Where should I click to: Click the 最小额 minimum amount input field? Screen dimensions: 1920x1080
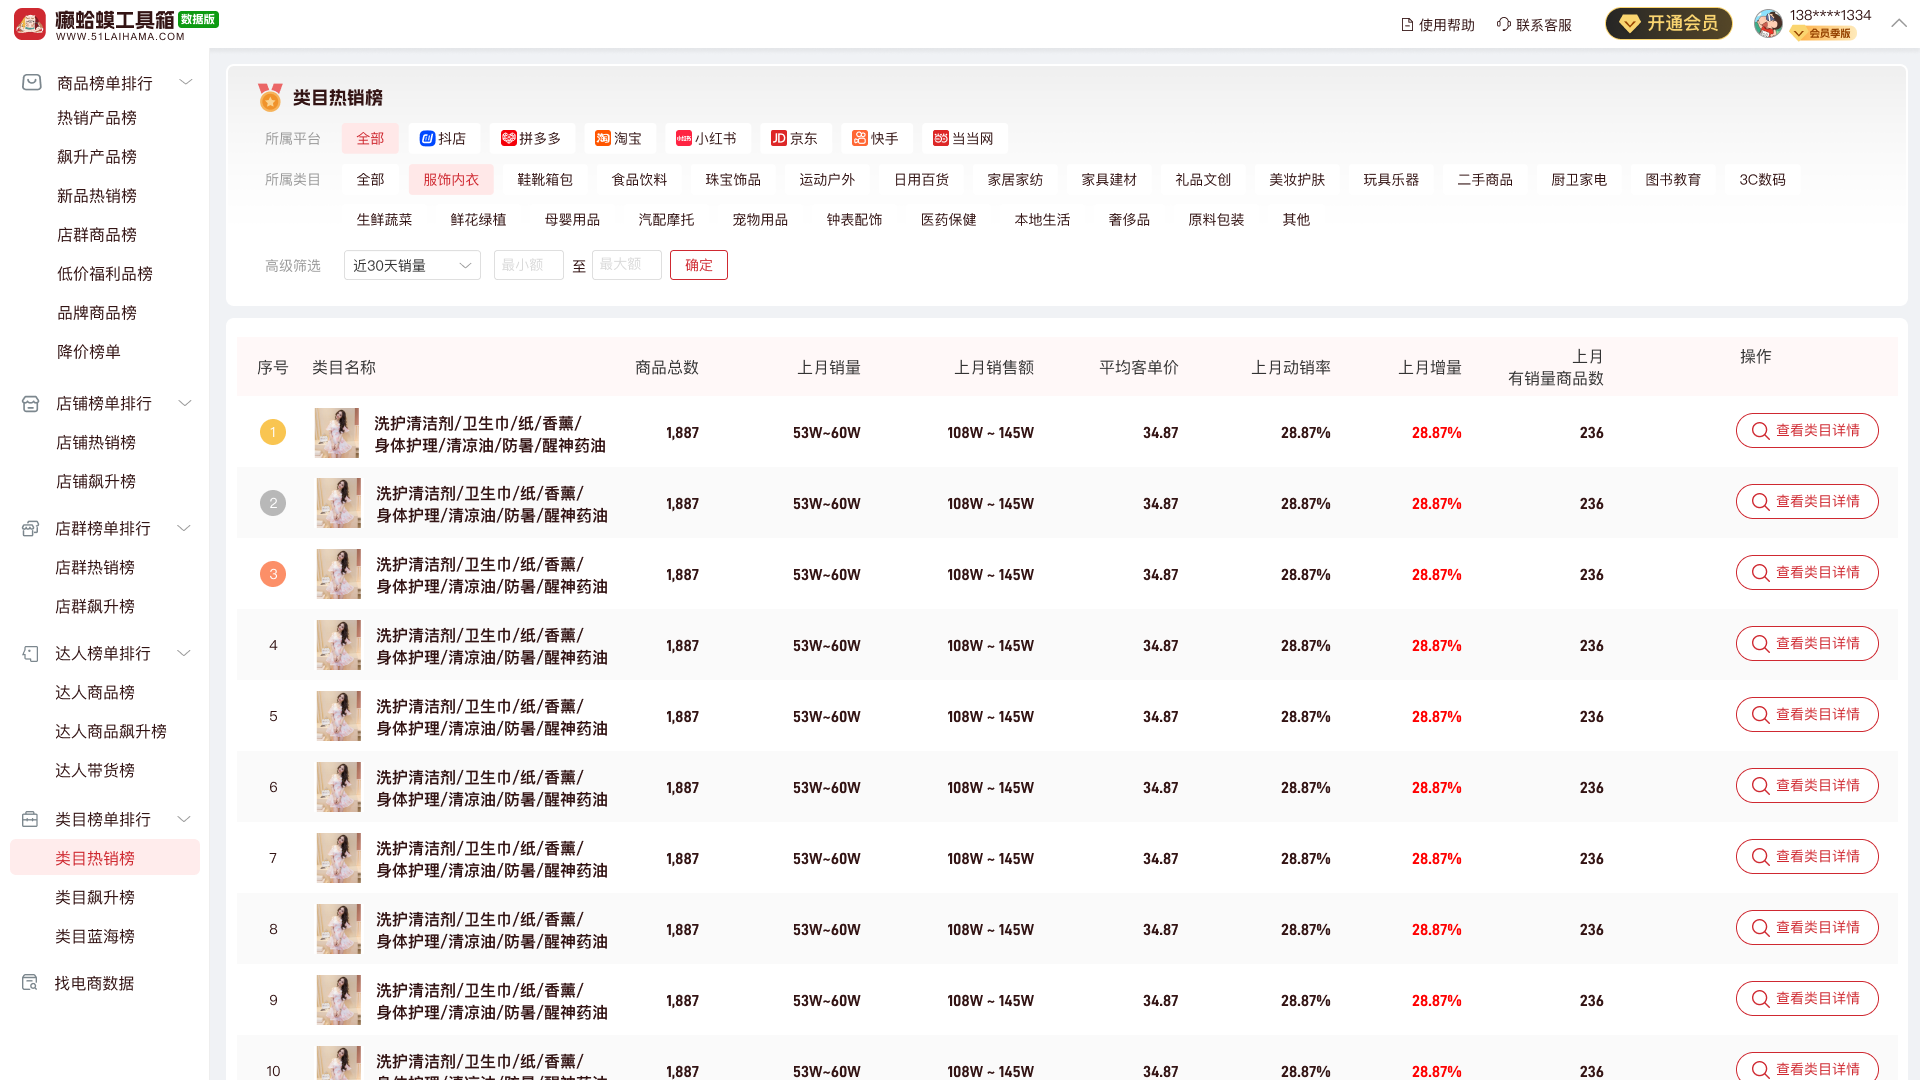click(528, 265)
